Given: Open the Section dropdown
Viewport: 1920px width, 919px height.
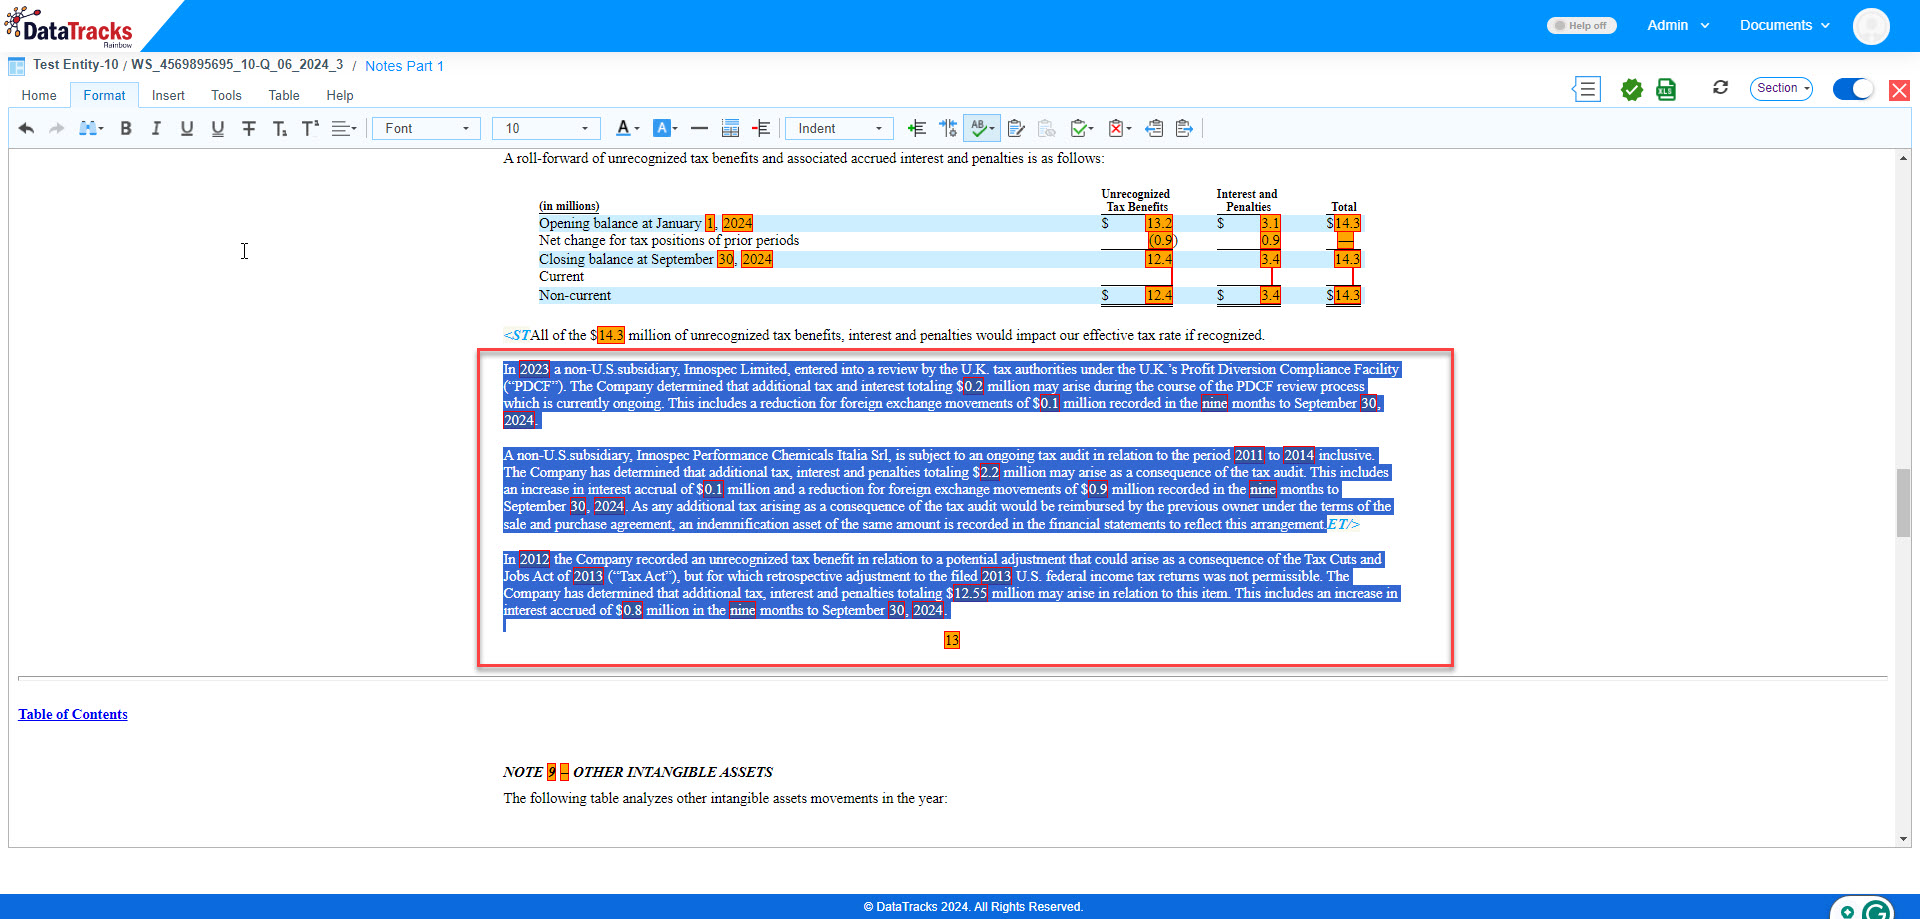Looking at the screenshot, I should 1782,88.
